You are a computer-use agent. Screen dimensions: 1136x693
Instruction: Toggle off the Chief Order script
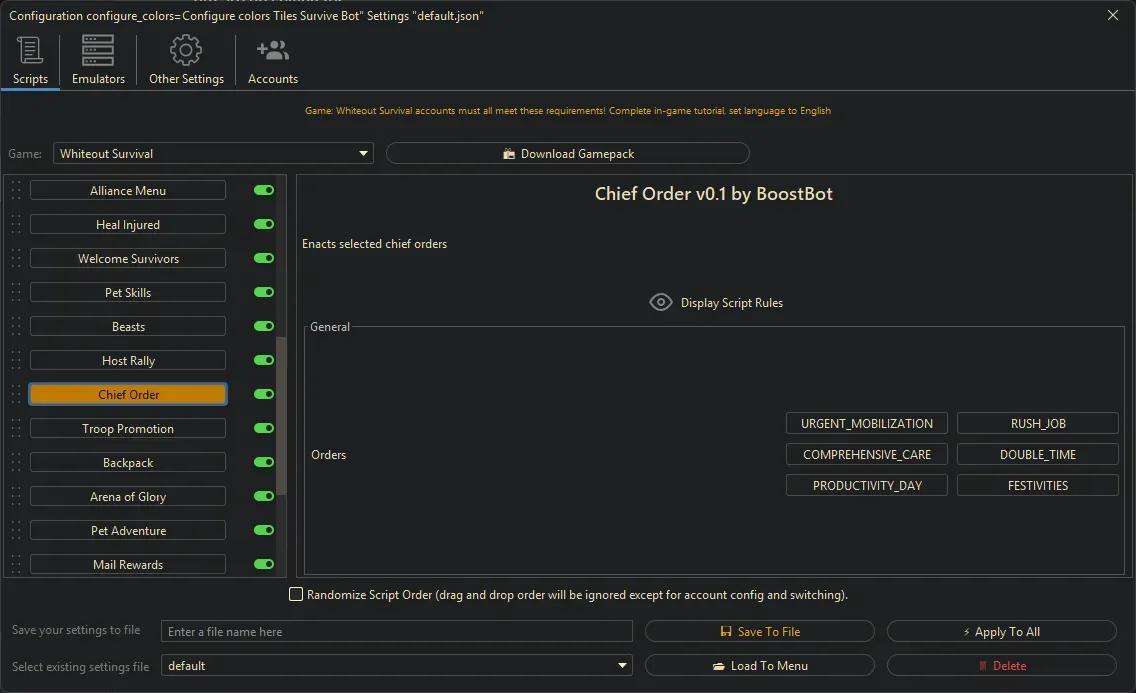[264, 395]
